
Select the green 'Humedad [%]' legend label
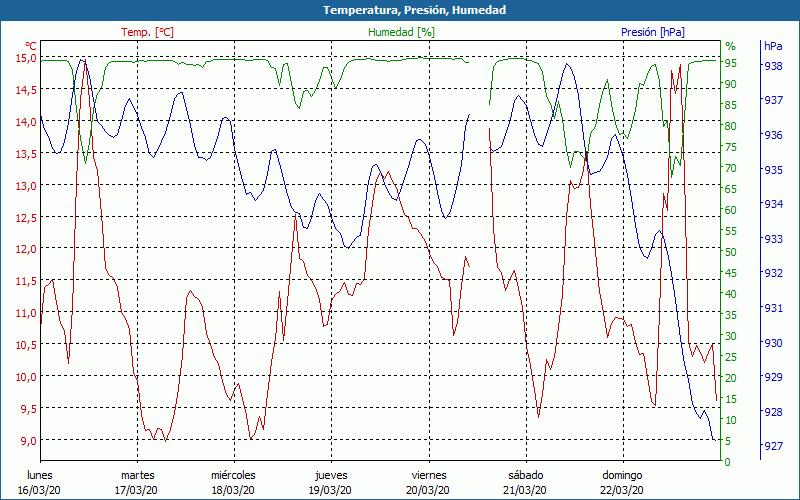(402, 32)
